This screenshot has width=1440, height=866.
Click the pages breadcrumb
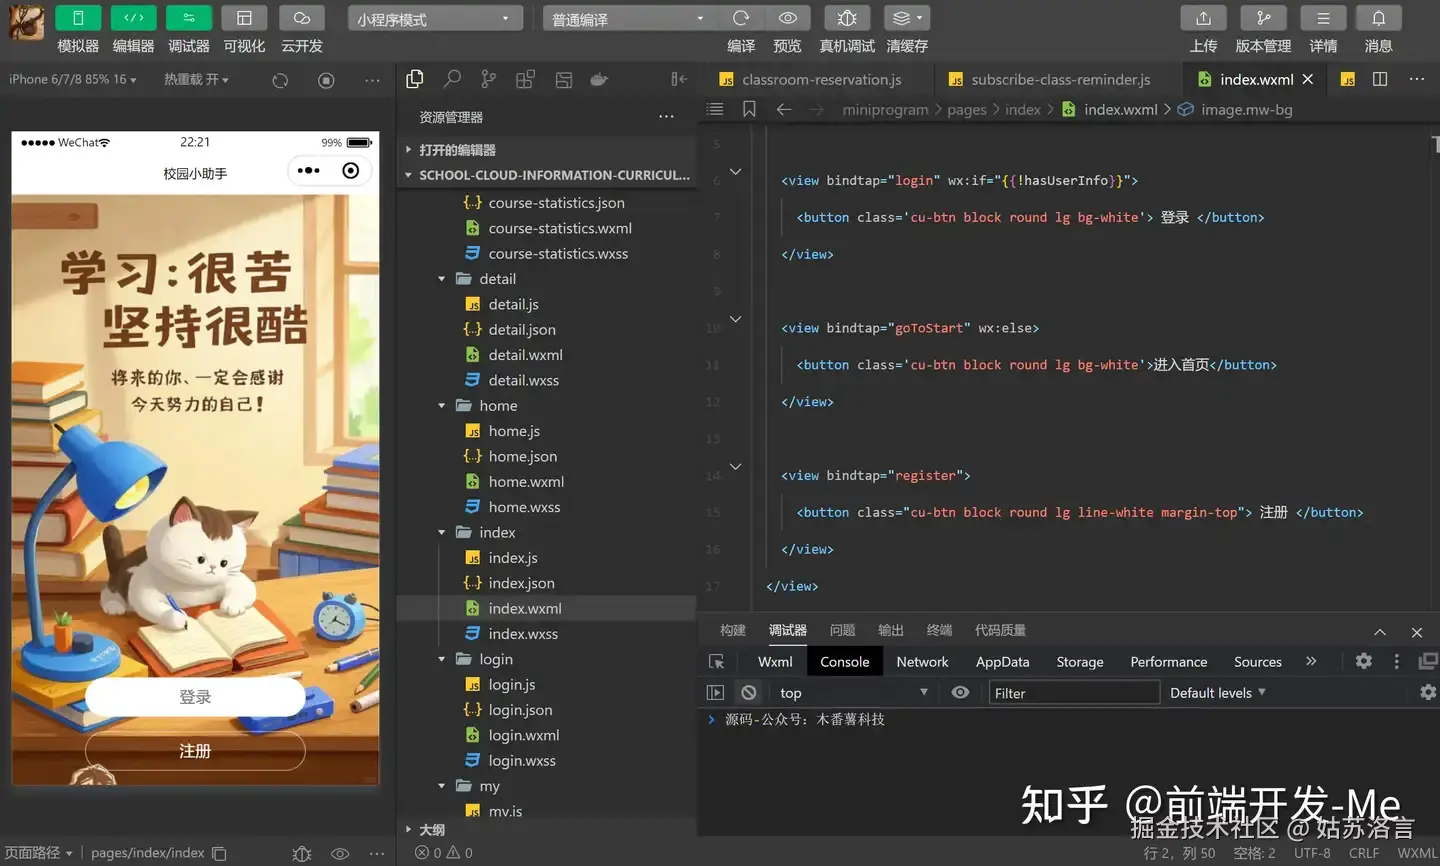click(966, 109)
